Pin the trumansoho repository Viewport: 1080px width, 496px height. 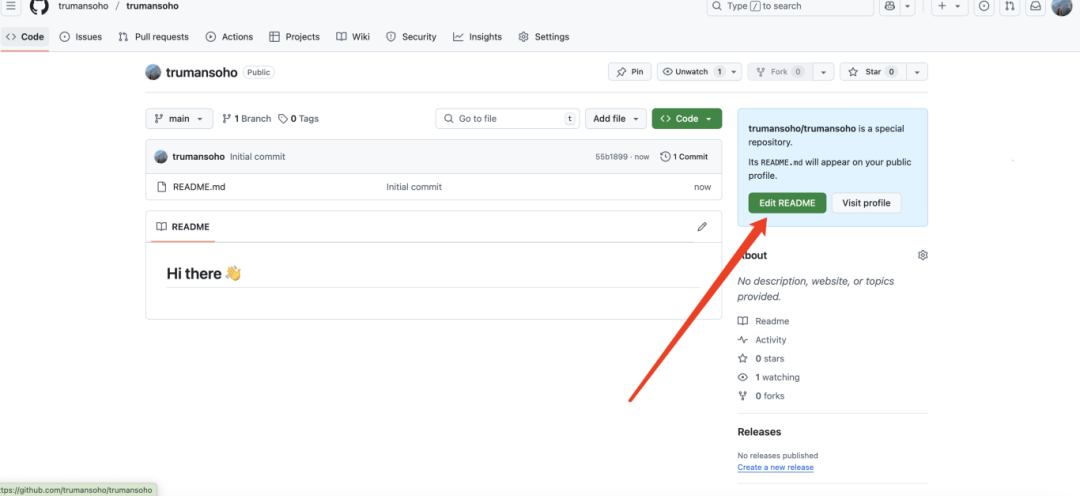click(629, 72)
